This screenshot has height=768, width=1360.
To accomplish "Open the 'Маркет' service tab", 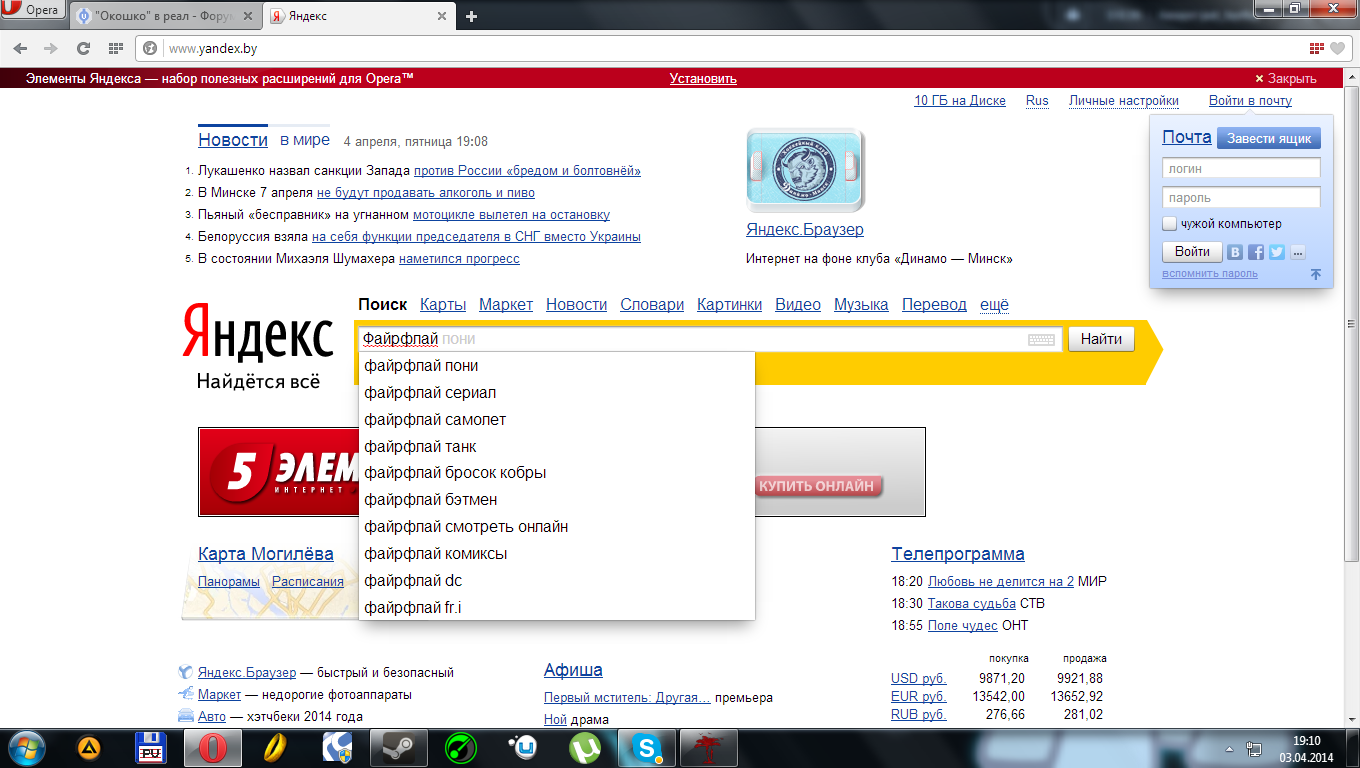I will click(506, 305).
